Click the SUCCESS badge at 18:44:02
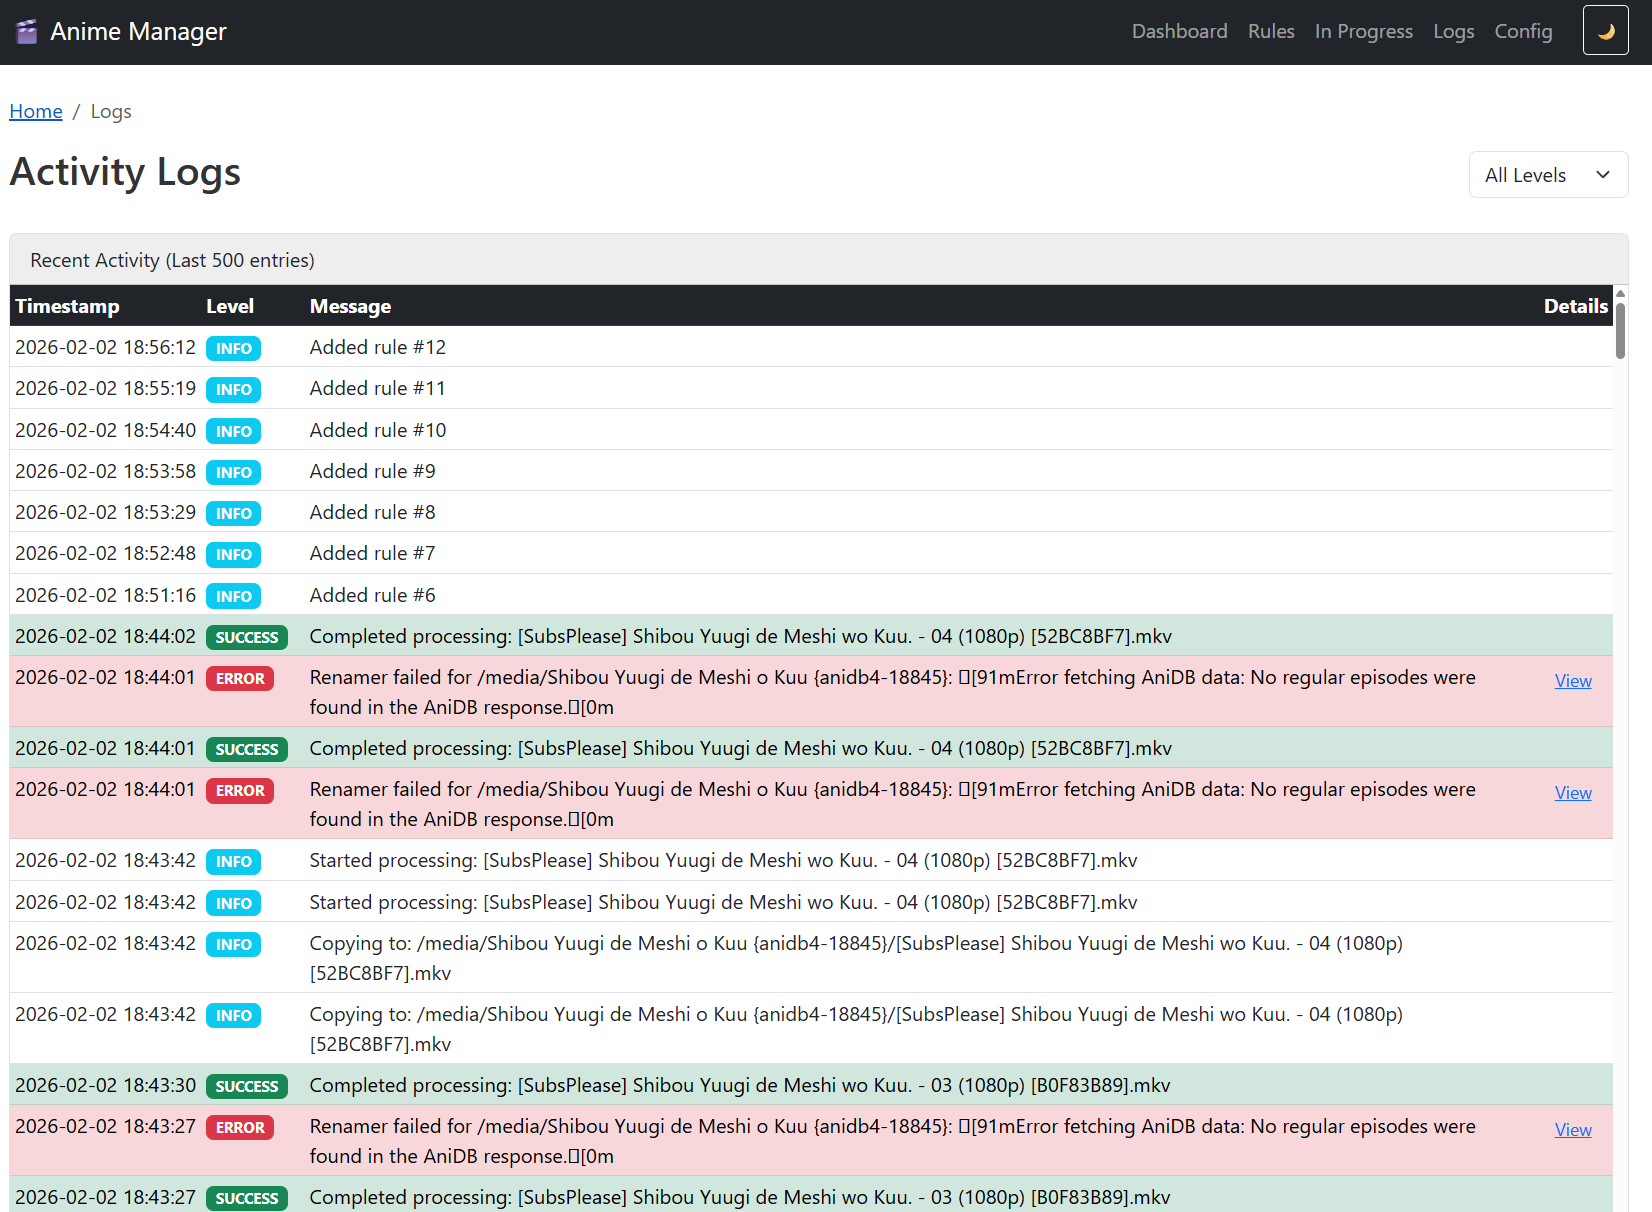Viewport: 1652px width, 1212px height. click(x=246, y=637)
